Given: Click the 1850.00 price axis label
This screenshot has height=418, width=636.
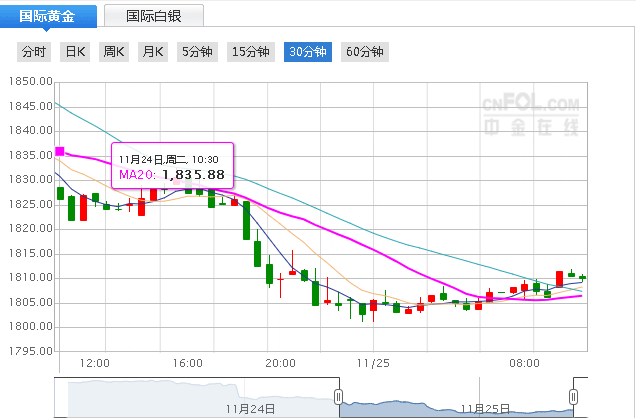Looking at the screenshot, I should point(28,82).
